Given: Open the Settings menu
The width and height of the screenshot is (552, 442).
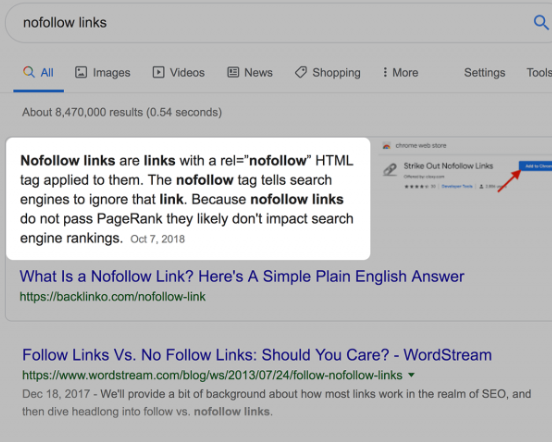Looking at the screenshot, I should 484,72.
